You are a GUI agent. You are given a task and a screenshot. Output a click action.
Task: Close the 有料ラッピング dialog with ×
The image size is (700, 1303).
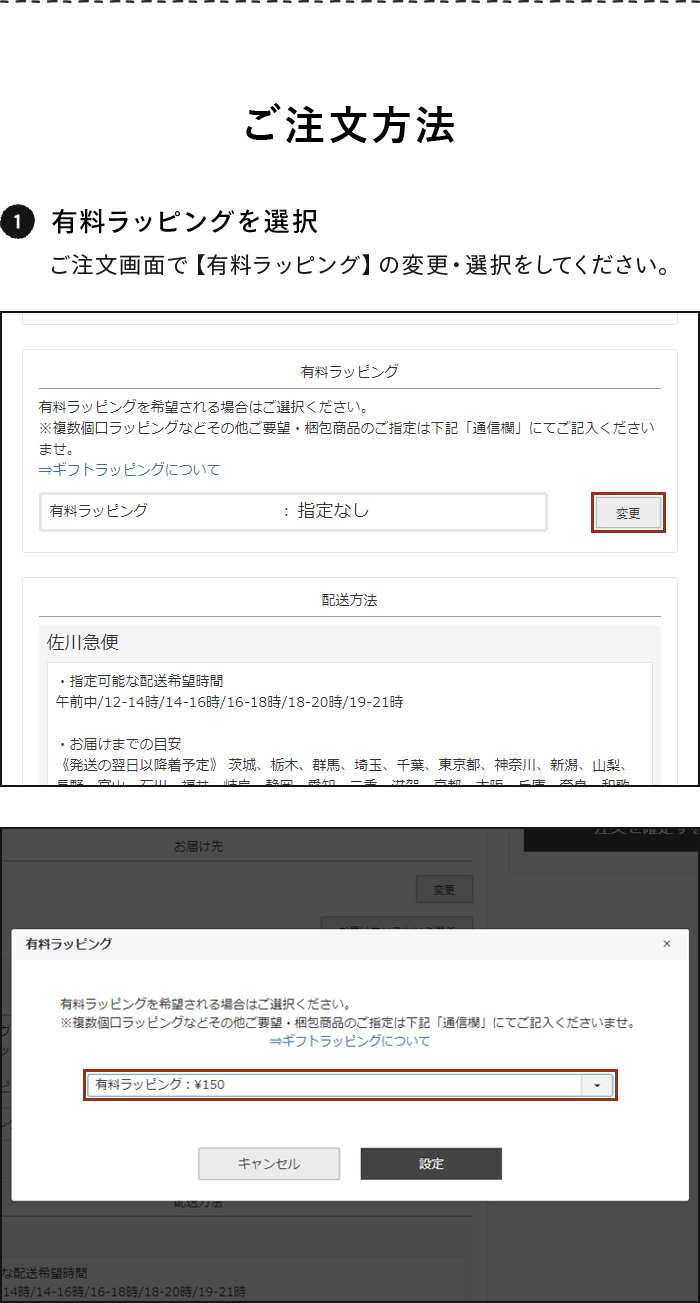[667, 944]
